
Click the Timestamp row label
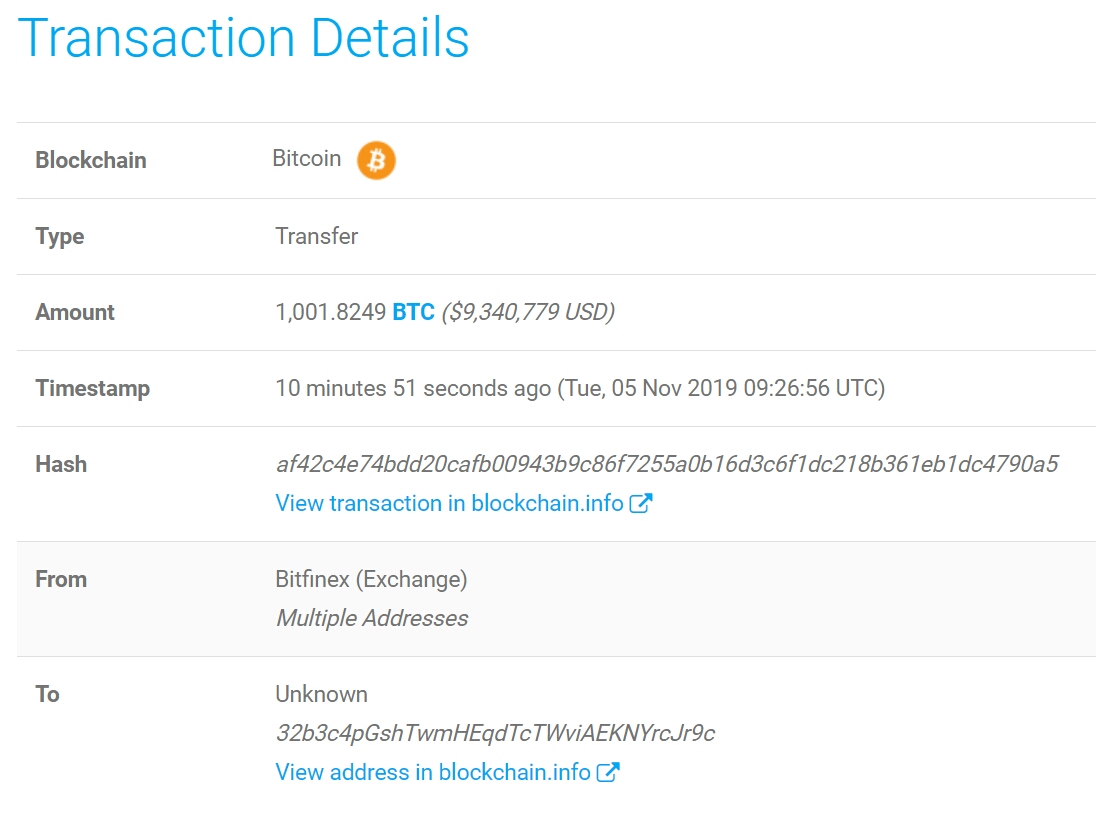(92, 388)
